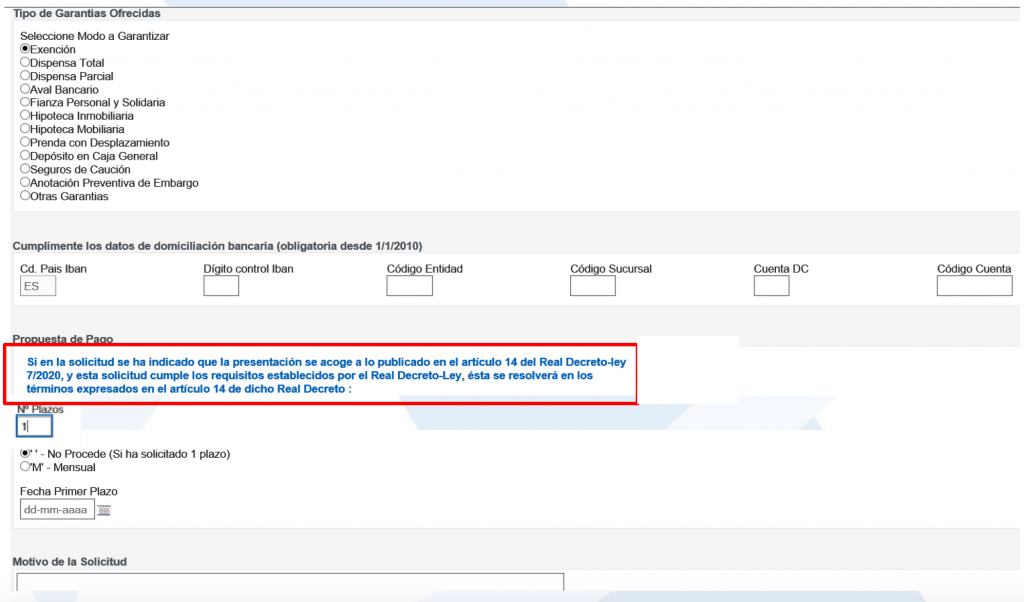This screenshot has height=602, width=1024.
Task: Select Anotación Preventiva de Embargo
Action: (25, 182)
